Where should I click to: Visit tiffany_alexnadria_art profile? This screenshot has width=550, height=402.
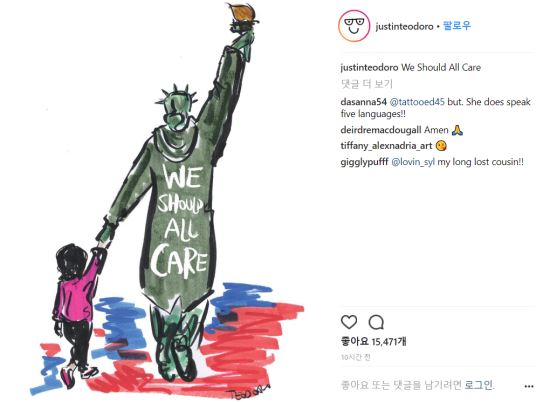pyautogui.click(x=386, y=146)
